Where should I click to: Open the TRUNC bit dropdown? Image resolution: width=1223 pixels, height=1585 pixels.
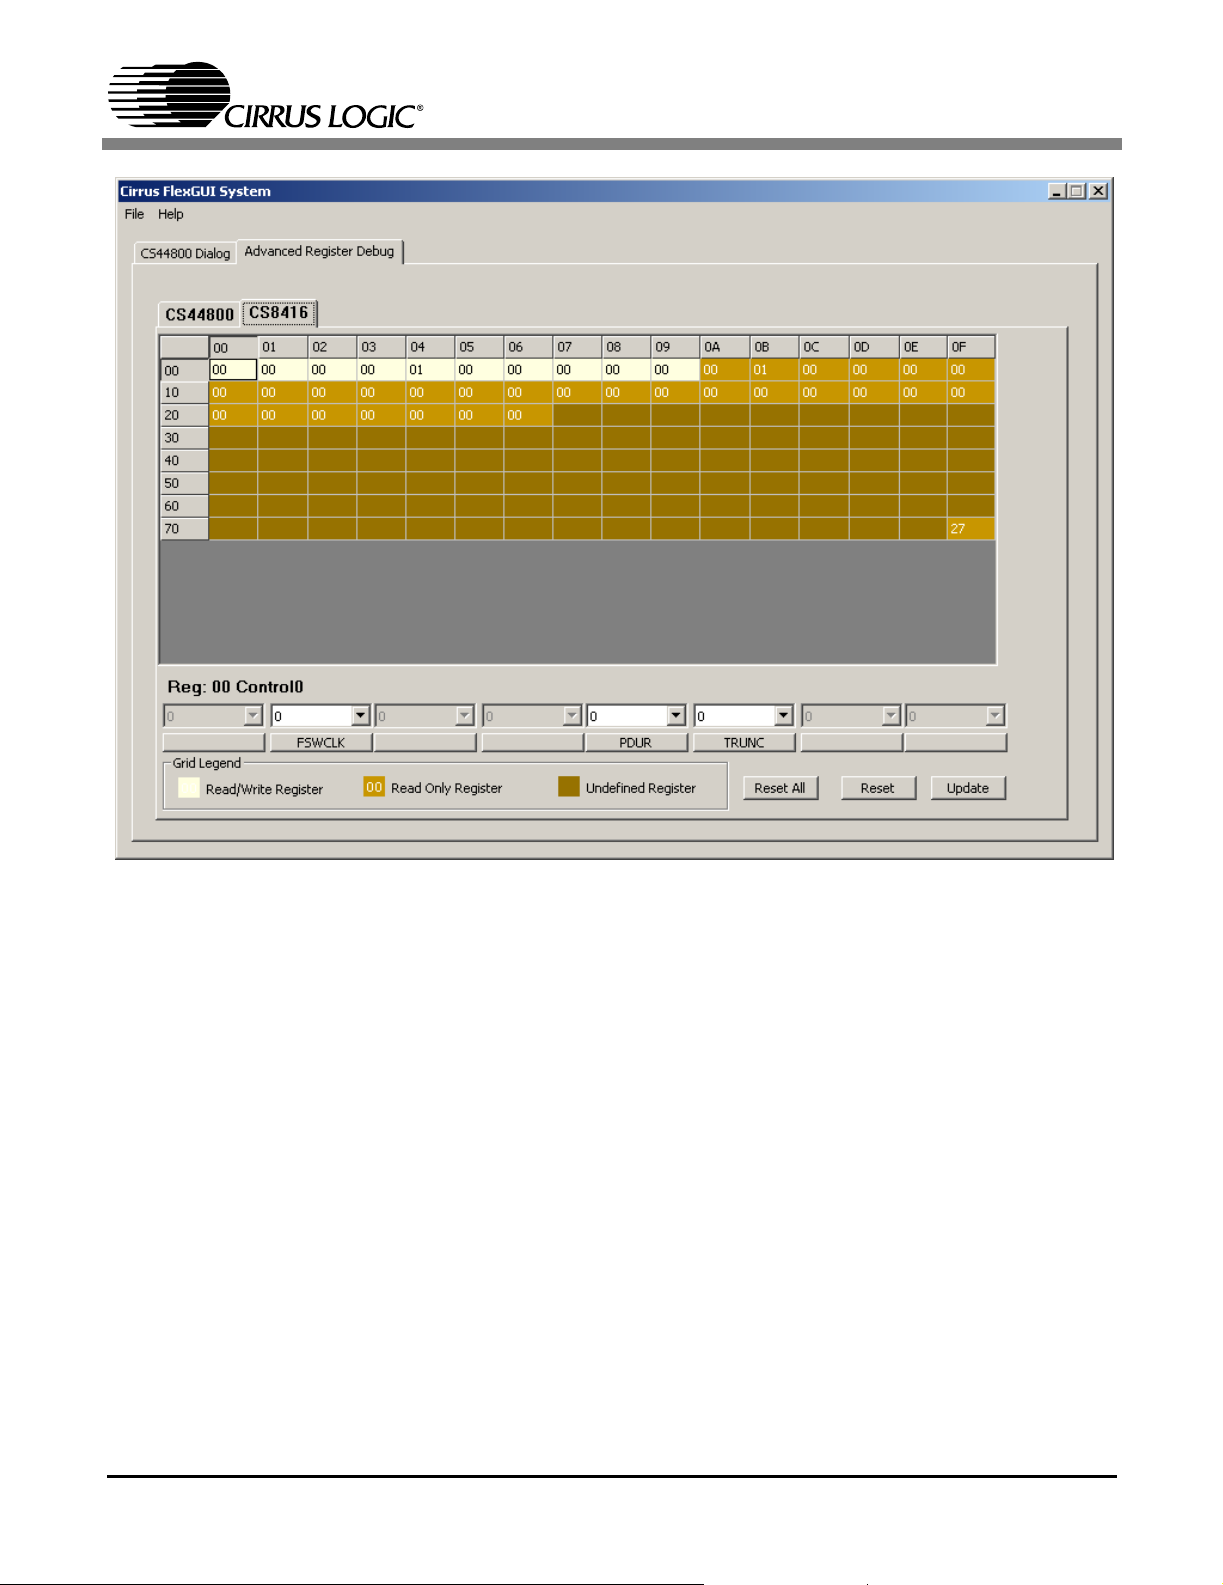[x=784, y=716]
